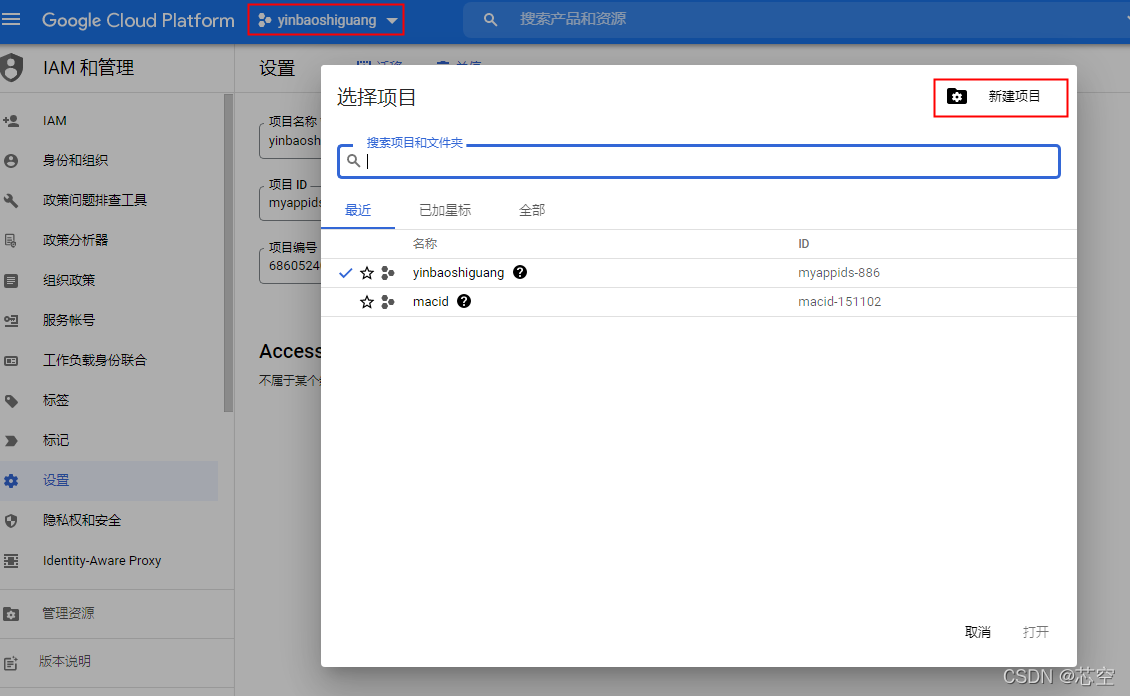Click the 政策问题排查工具 wrench icon
1130x696 pixels.
(x=12, y=200)
